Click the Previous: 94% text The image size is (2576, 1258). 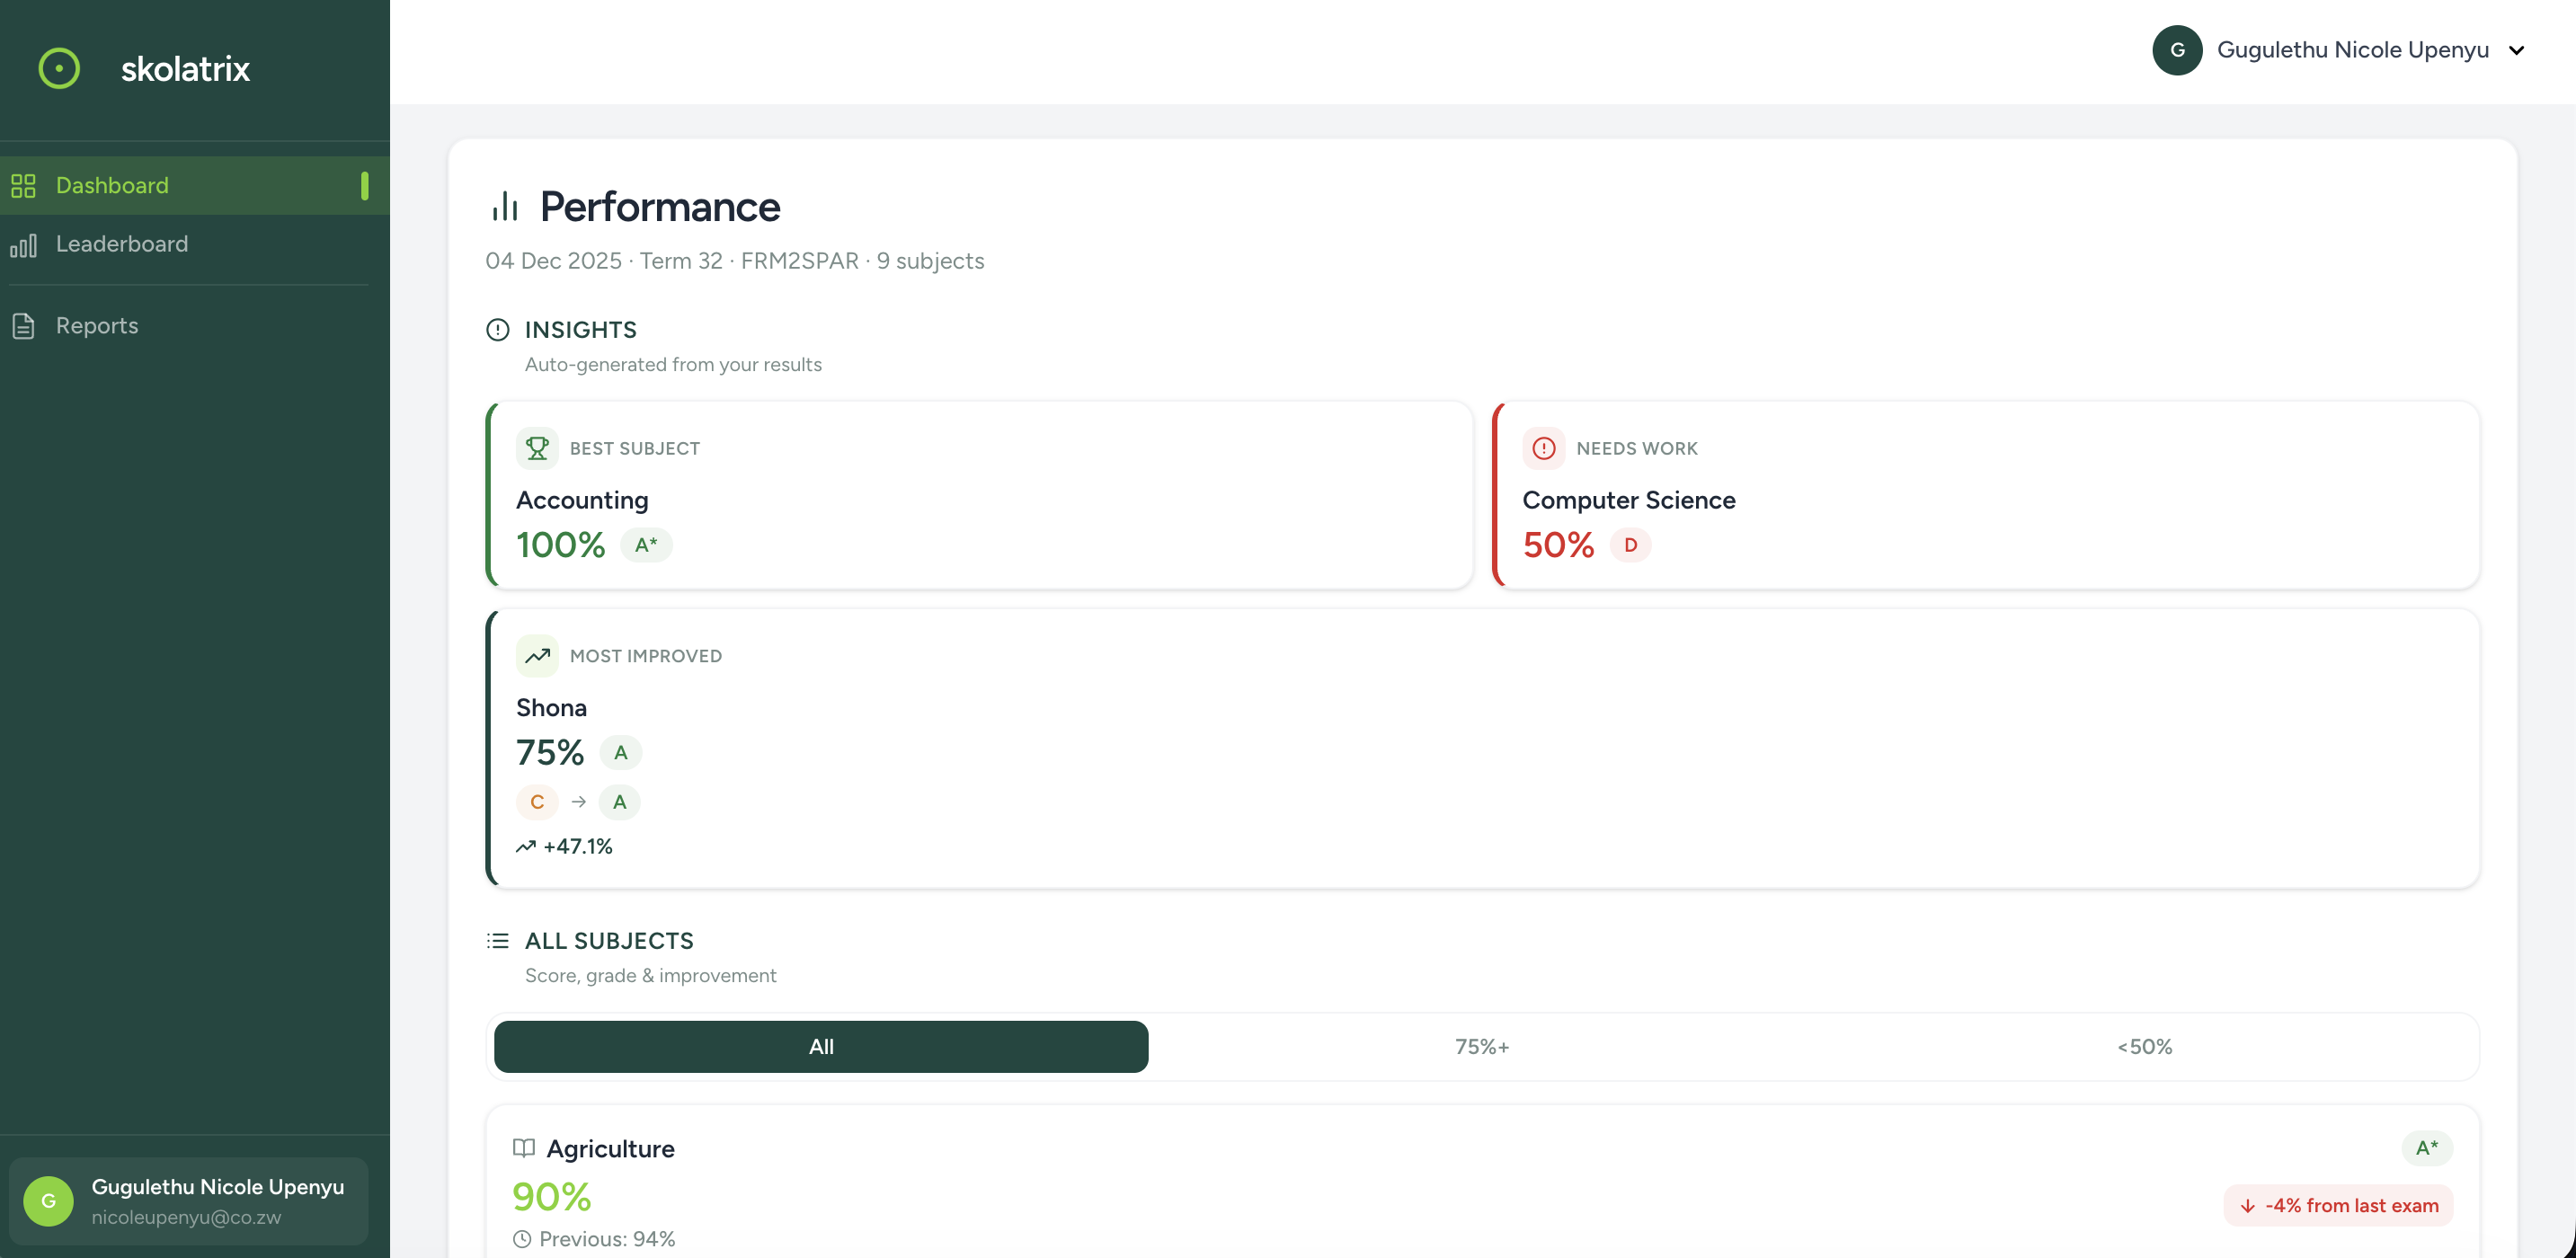(x=607, y=1239)
